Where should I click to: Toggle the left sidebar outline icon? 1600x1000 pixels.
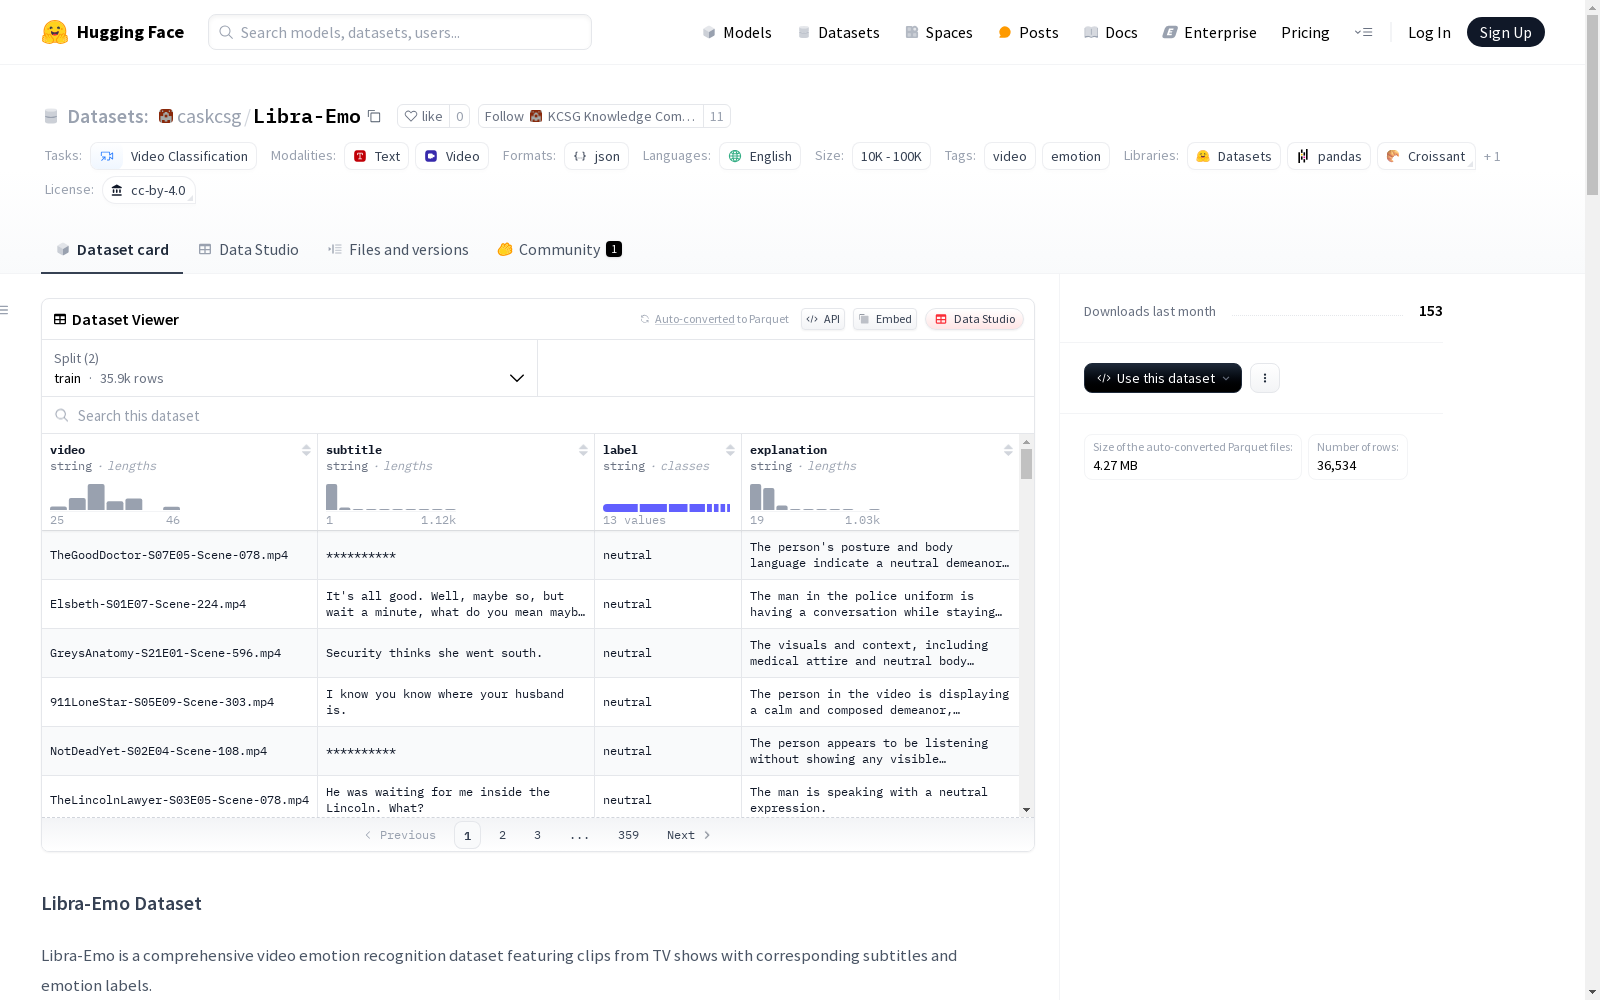(x=5, y=310)
